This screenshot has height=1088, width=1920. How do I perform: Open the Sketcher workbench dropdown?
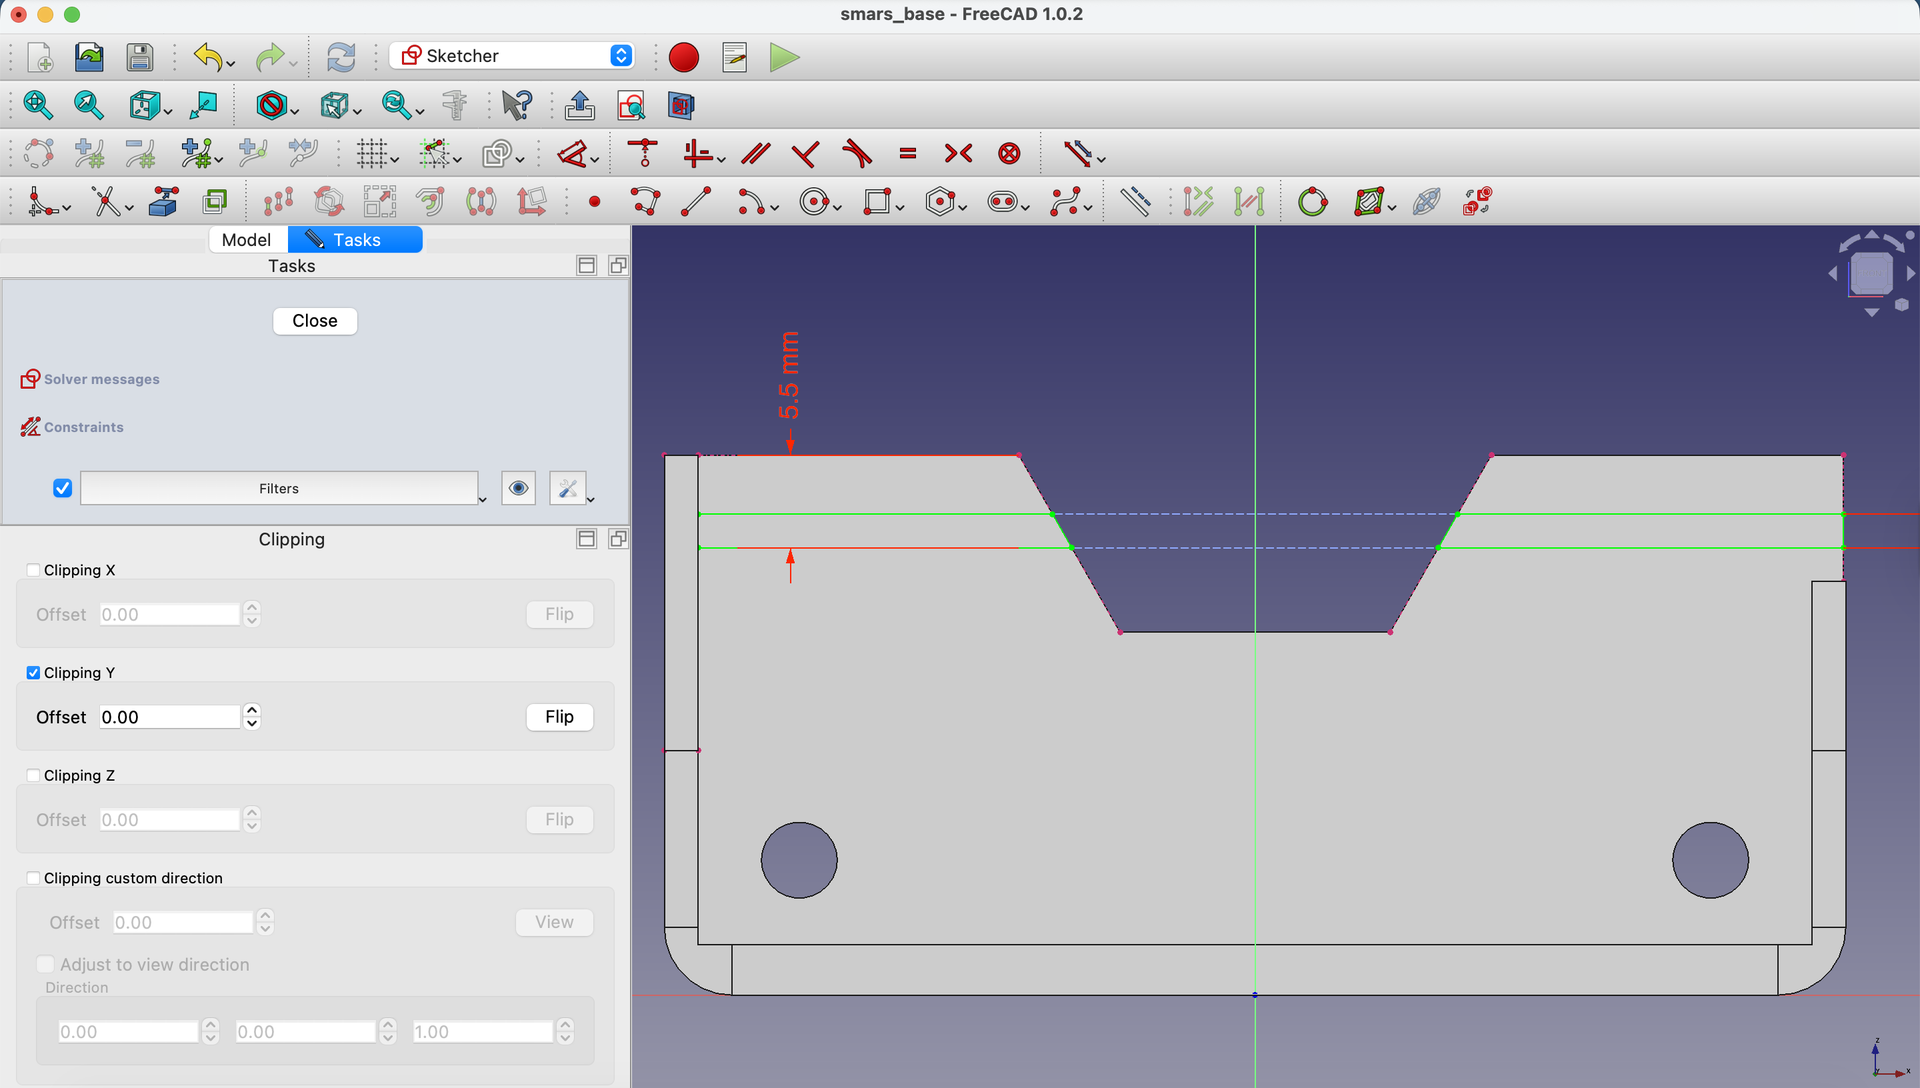pos(512,56)
